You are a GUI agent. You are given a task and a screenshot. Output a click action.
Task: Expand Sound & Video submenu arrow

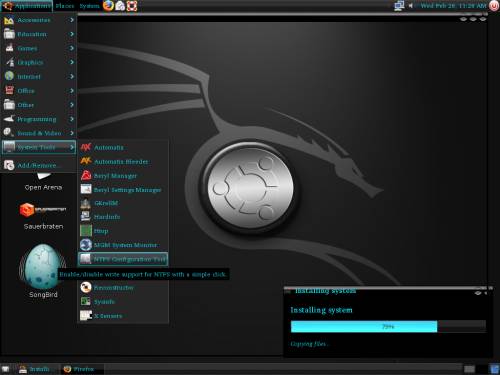tap(72, 133)
